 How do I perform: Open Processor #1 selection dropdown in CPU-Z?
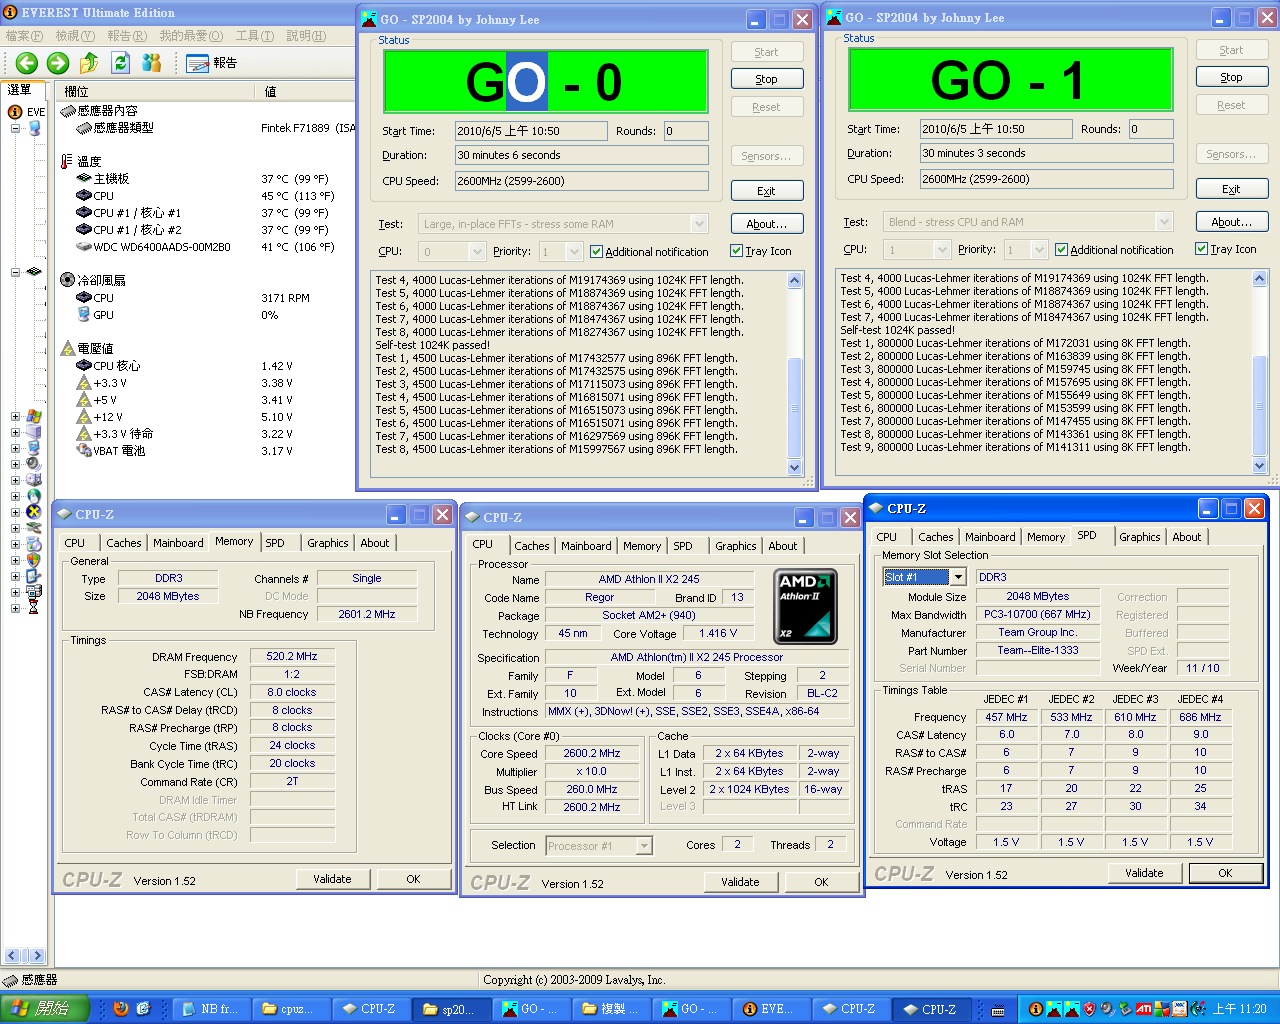click(644, 846)
